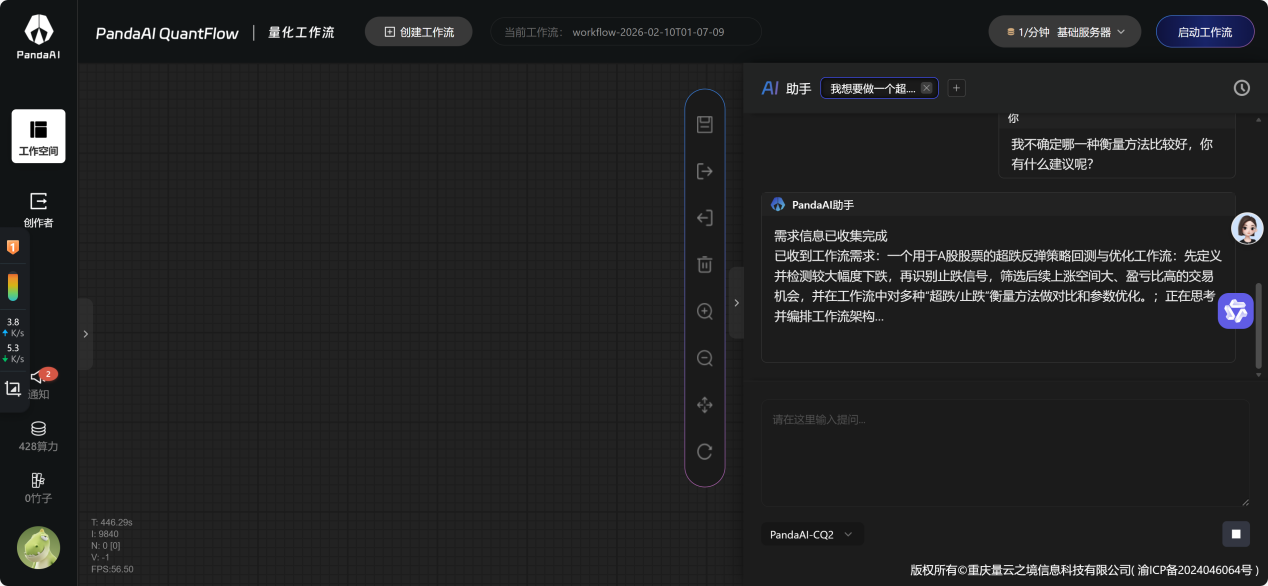Click the PandaAI助手 message avatar icon
The width and height of the screenshot is (1268, 586).
tap(778, 204)
